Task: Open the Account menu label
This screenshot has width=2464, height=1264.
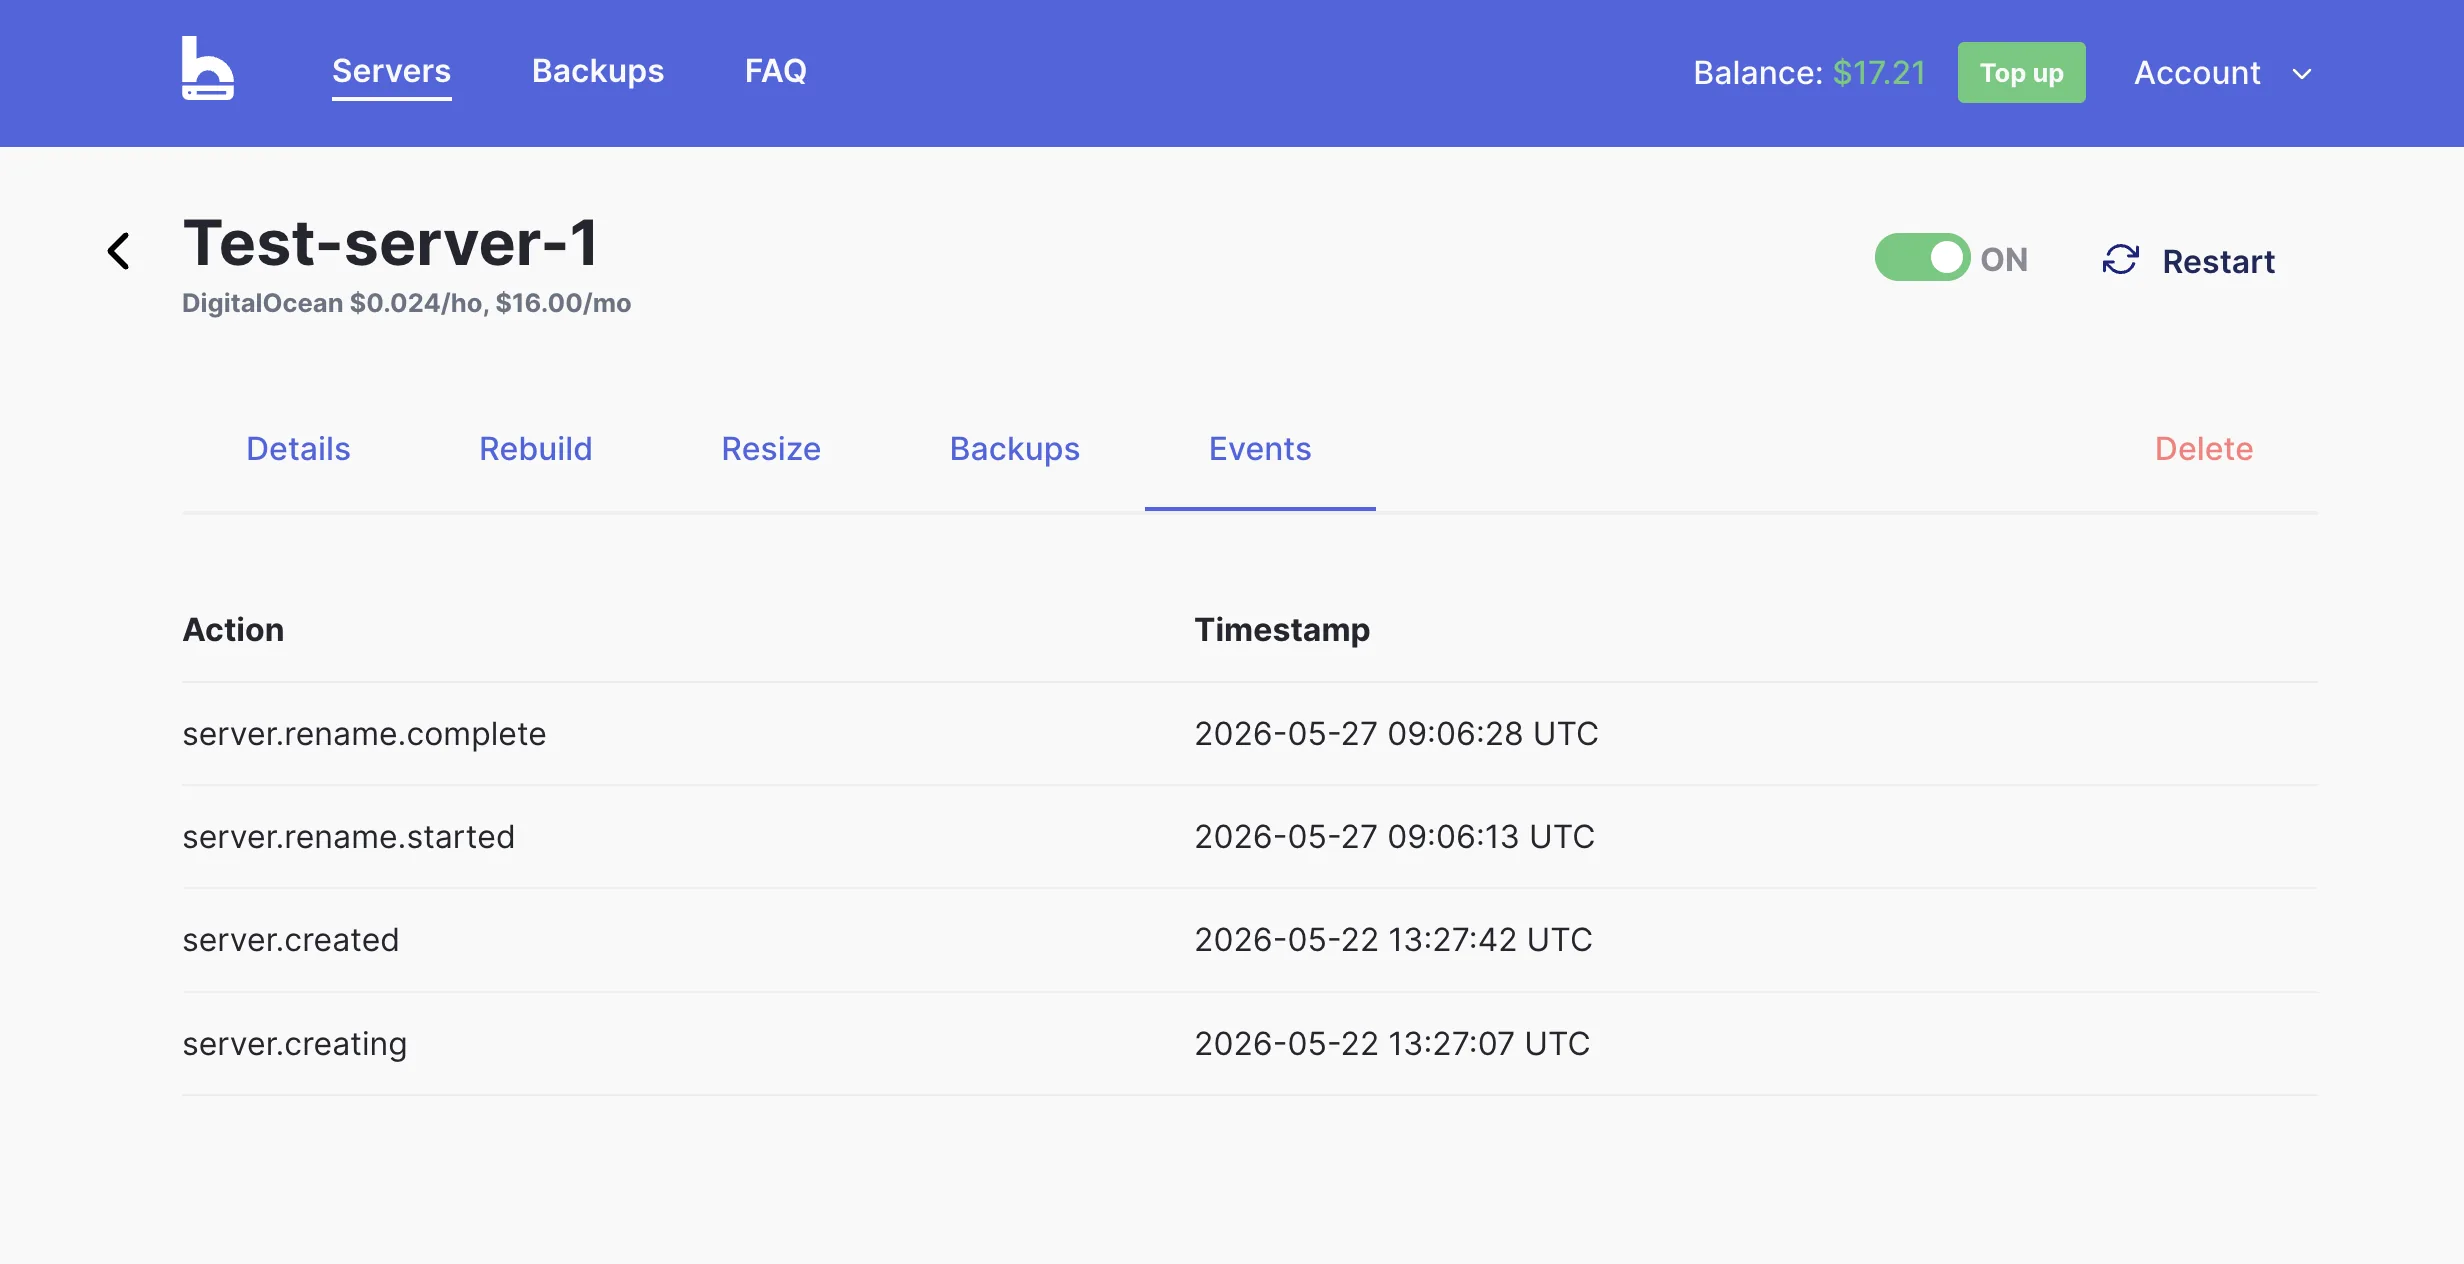Action: click(x=2197, y=73)
